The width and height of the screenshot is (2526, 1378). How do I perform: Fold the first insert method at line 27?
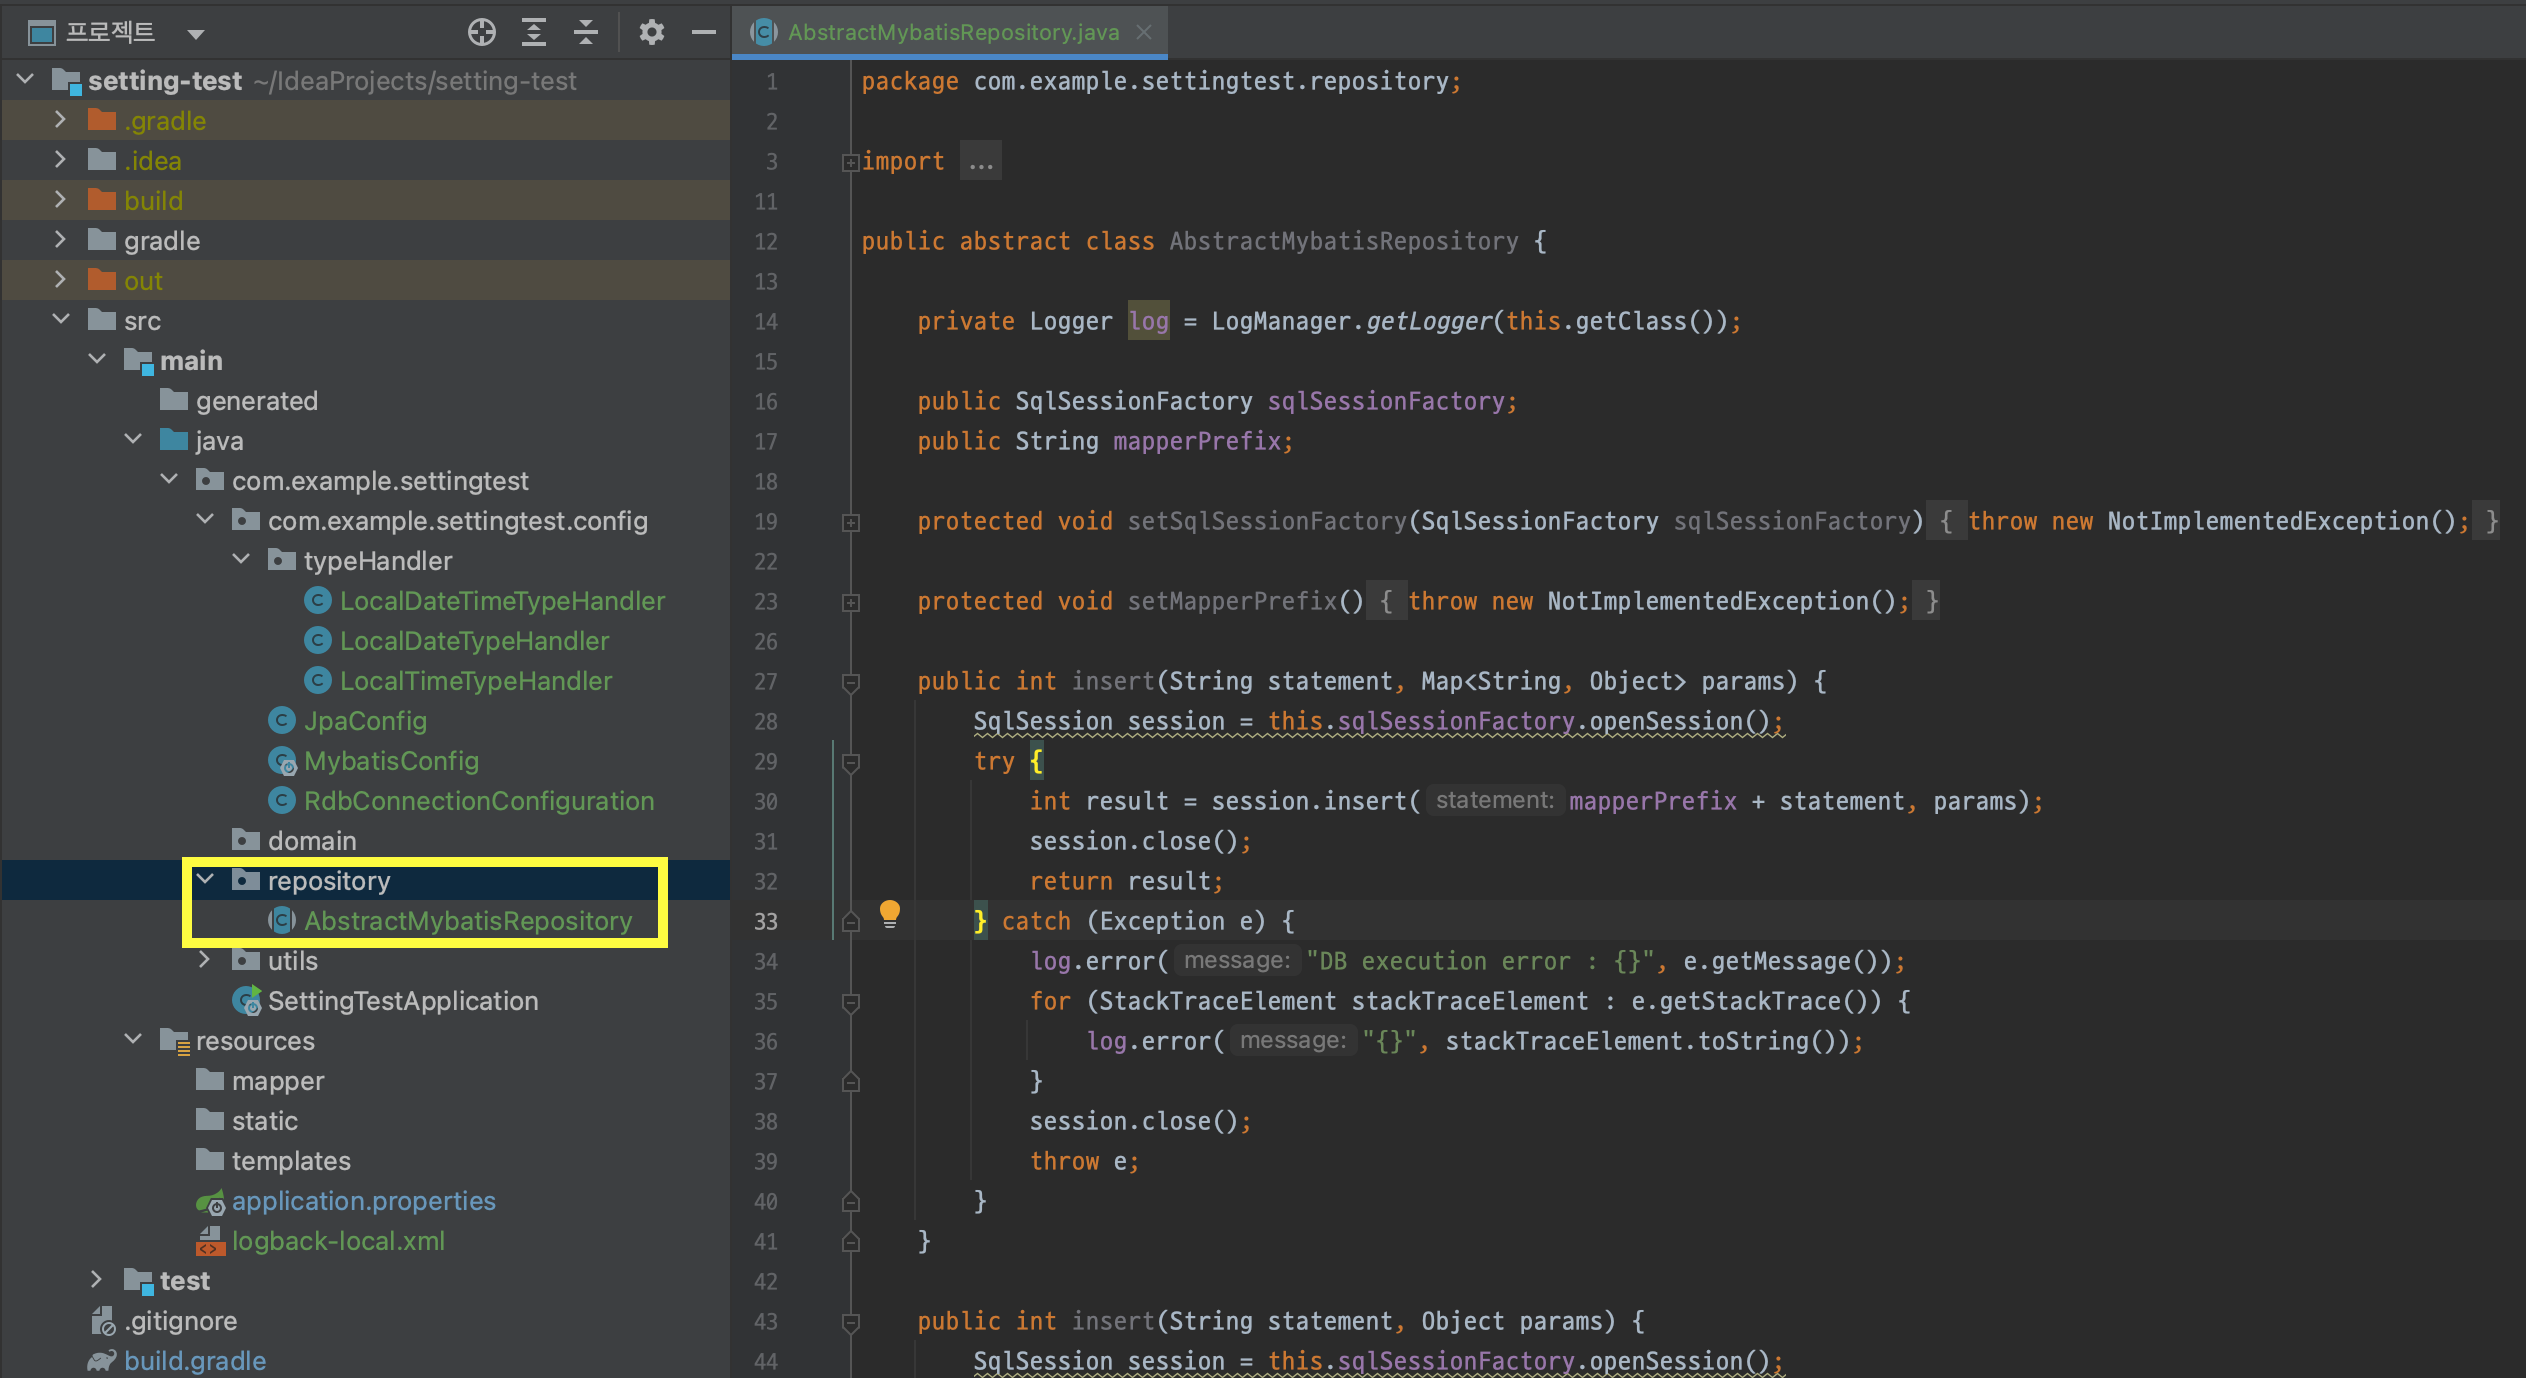(851, 682)
